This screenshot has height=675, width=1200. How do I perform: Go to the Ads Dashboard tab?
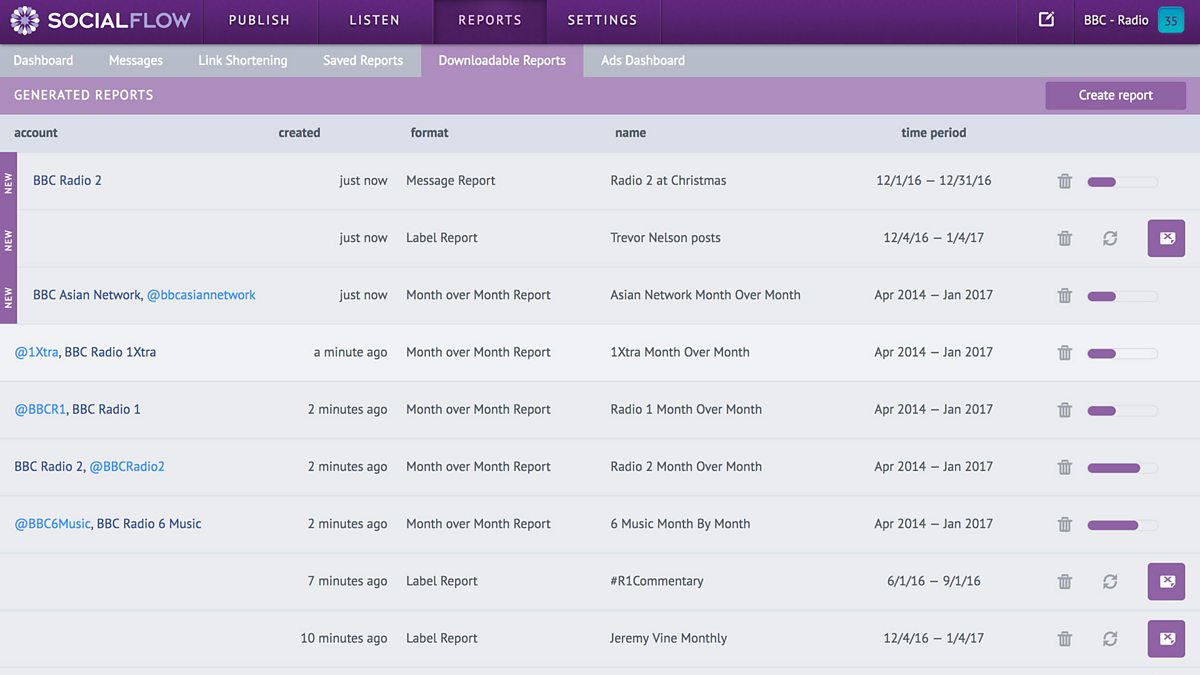(643, 60)
